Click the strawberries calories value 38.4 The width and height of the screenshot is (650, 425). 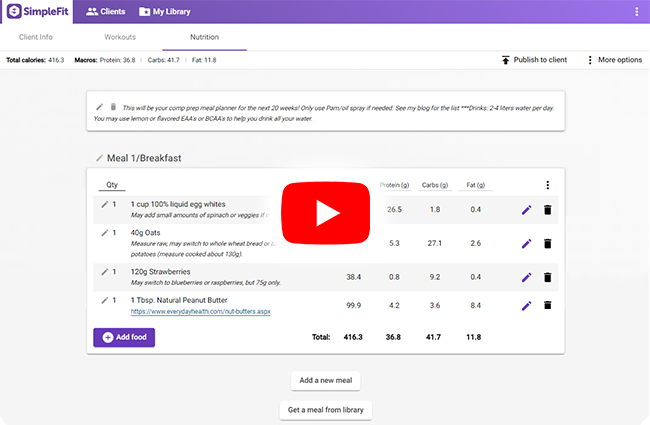(x=354, y=277)
